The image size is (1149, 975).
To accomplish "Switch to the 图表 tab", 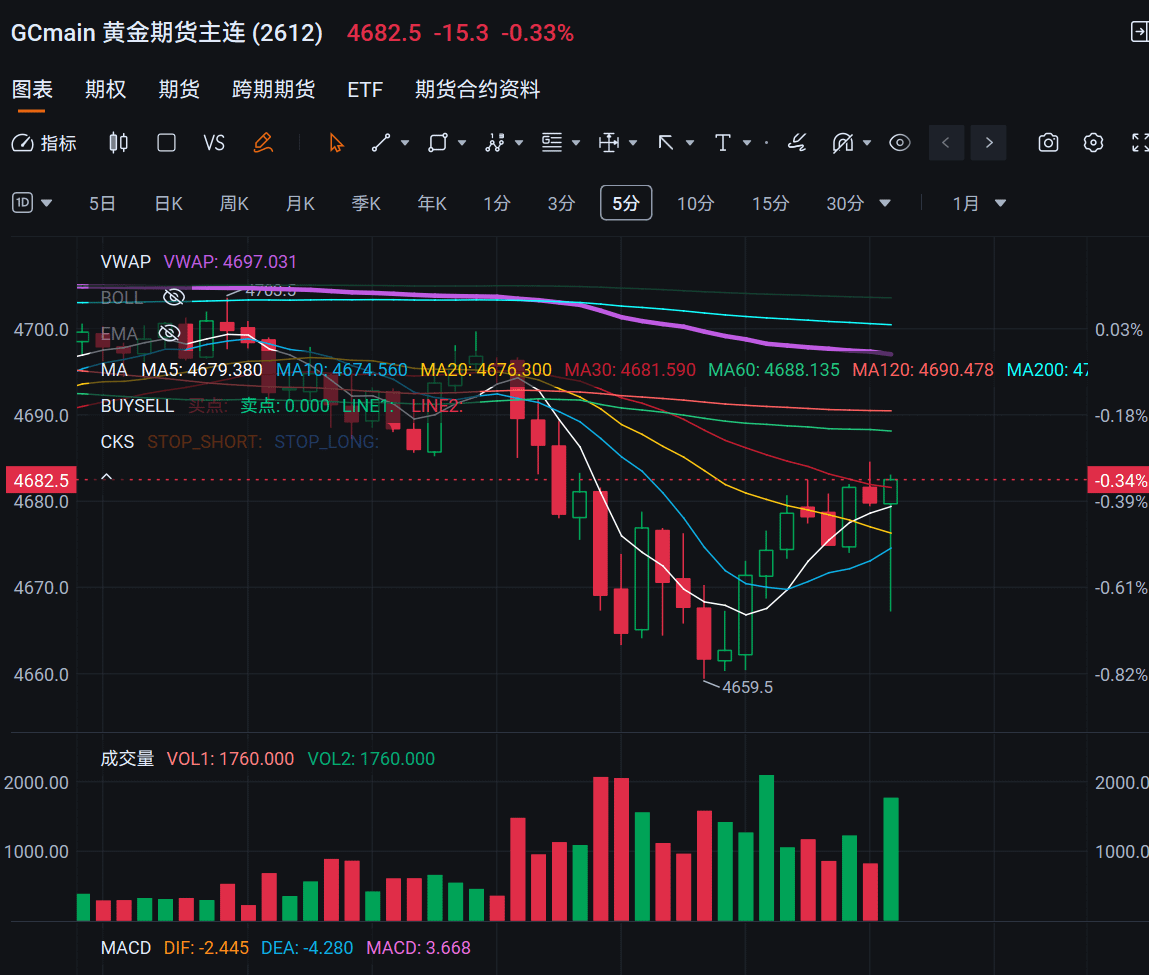I will point(32,89).
